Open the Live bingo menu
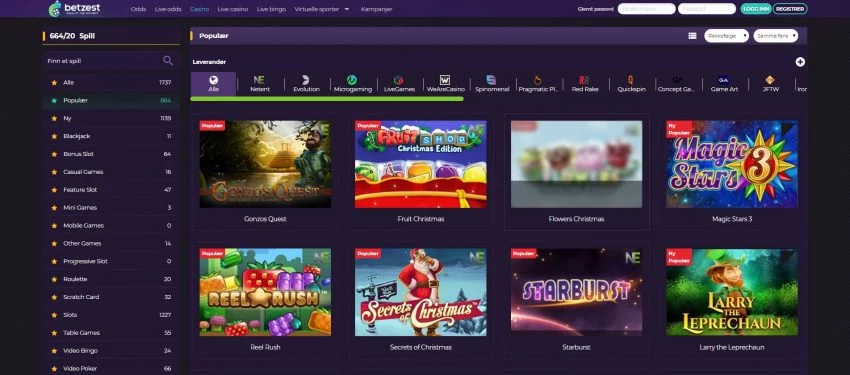 point(271,9)
